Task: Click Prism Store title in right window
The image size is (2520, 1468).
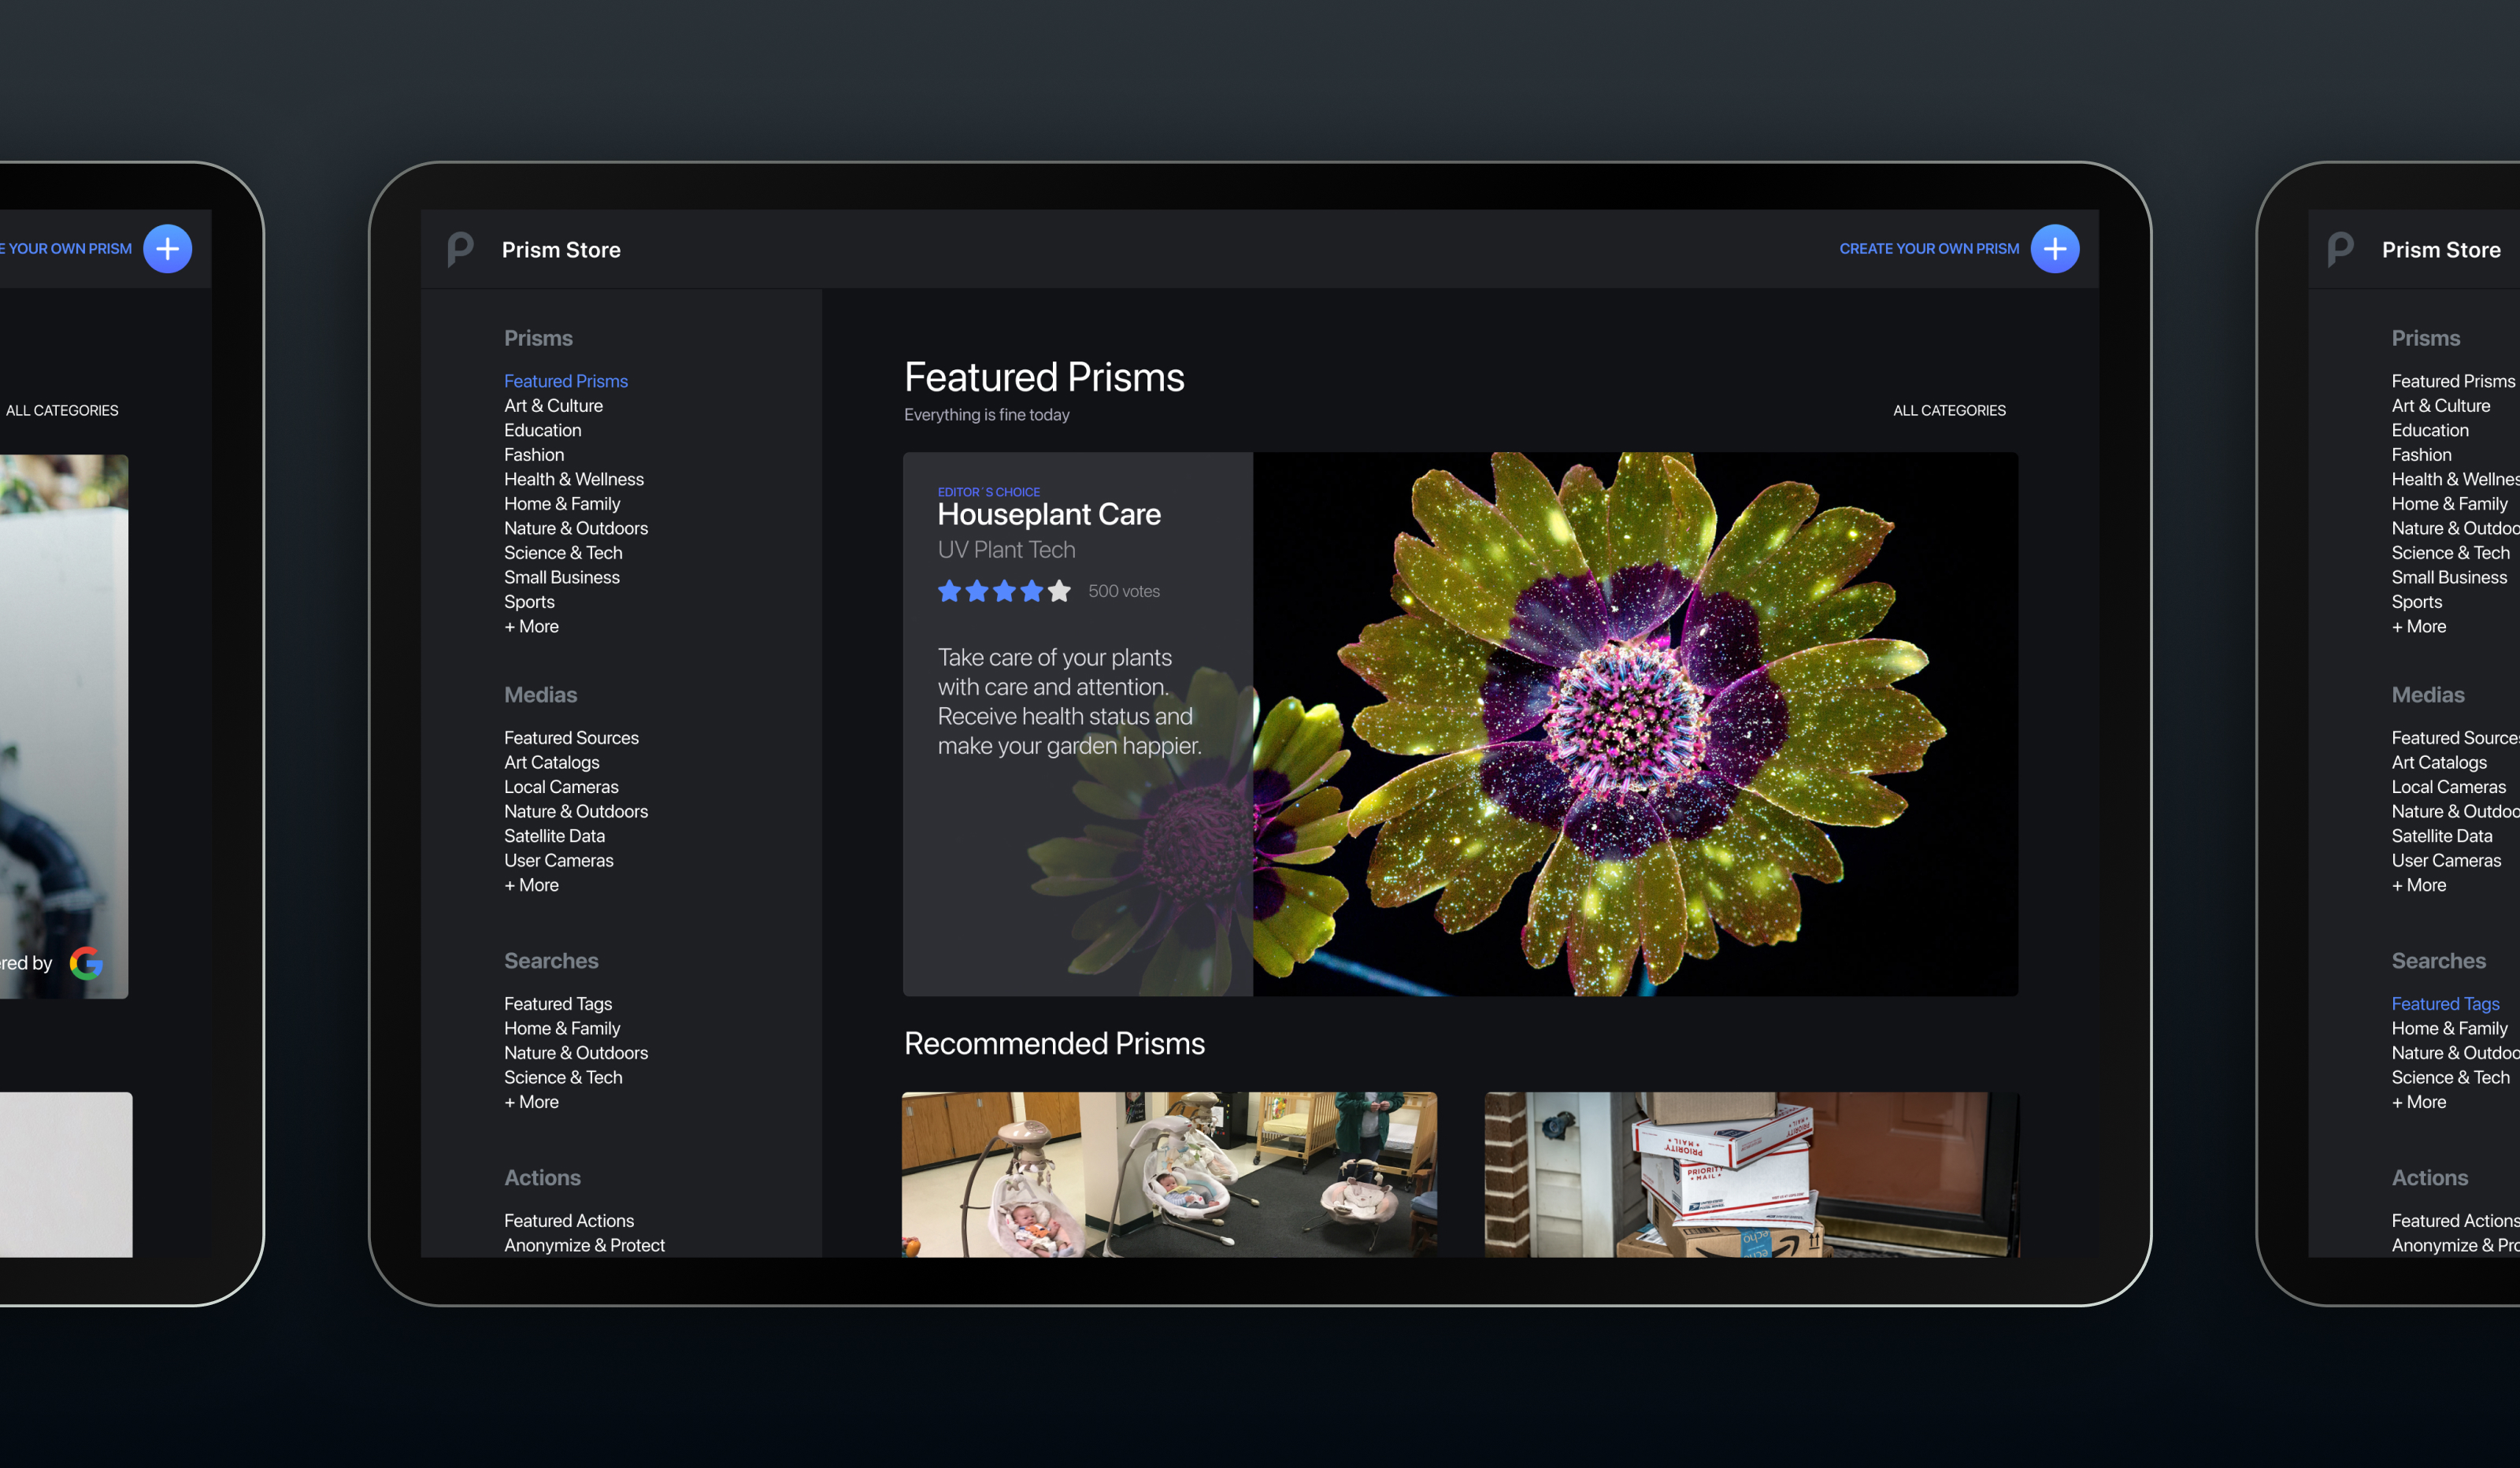Action: pyautogui.click(x=2441, y=250)
